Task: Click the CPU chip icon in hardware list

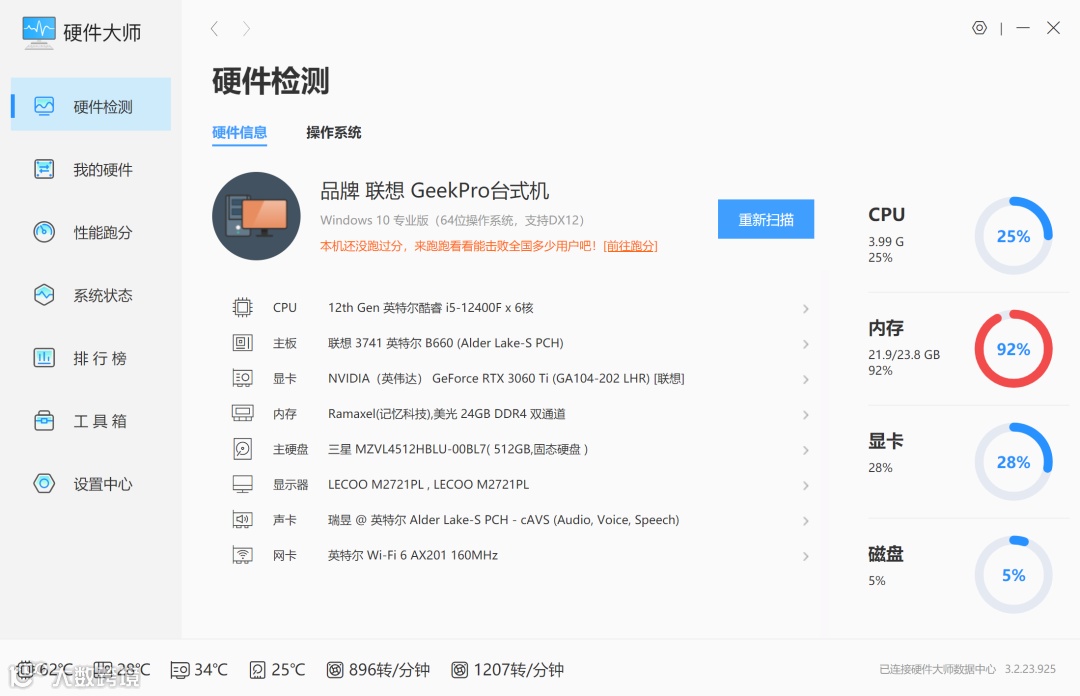Action: pos(242,307)
